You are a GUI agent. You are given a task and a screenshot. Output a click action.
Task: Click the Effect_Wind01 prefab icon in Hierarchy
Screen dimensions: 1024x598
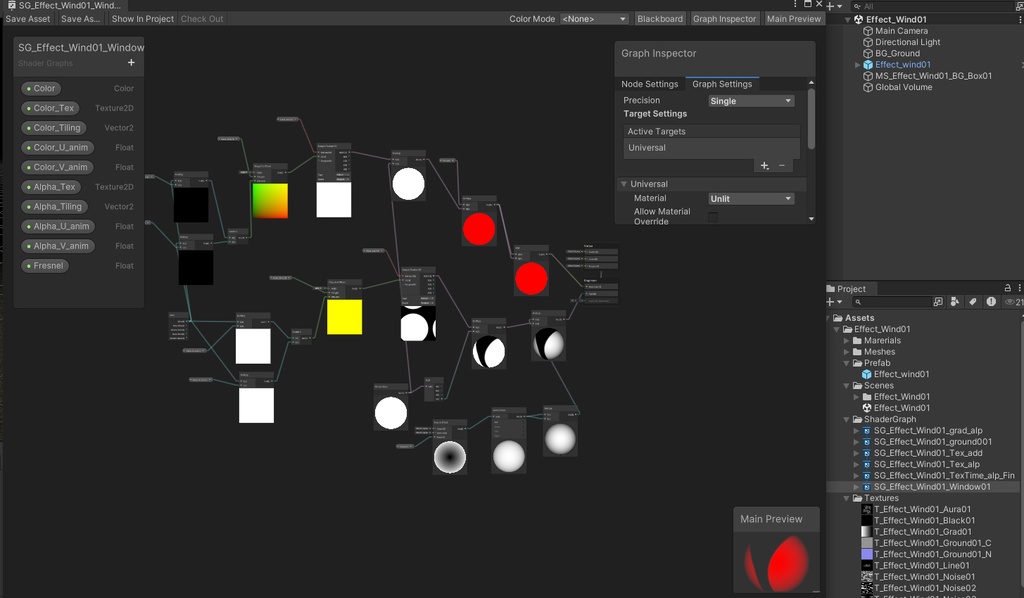pos(870,65)
